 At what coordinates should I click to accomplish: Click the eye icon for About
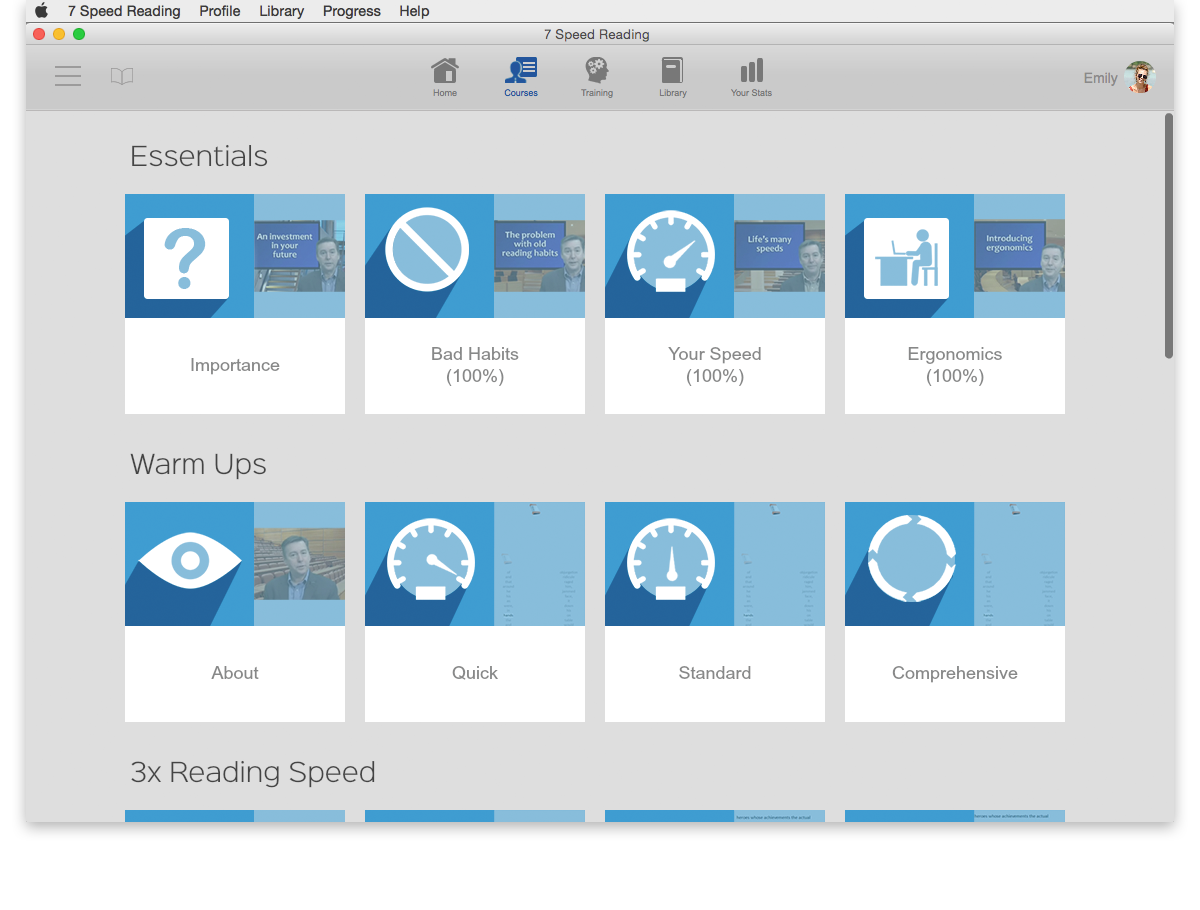click(190, 559)
